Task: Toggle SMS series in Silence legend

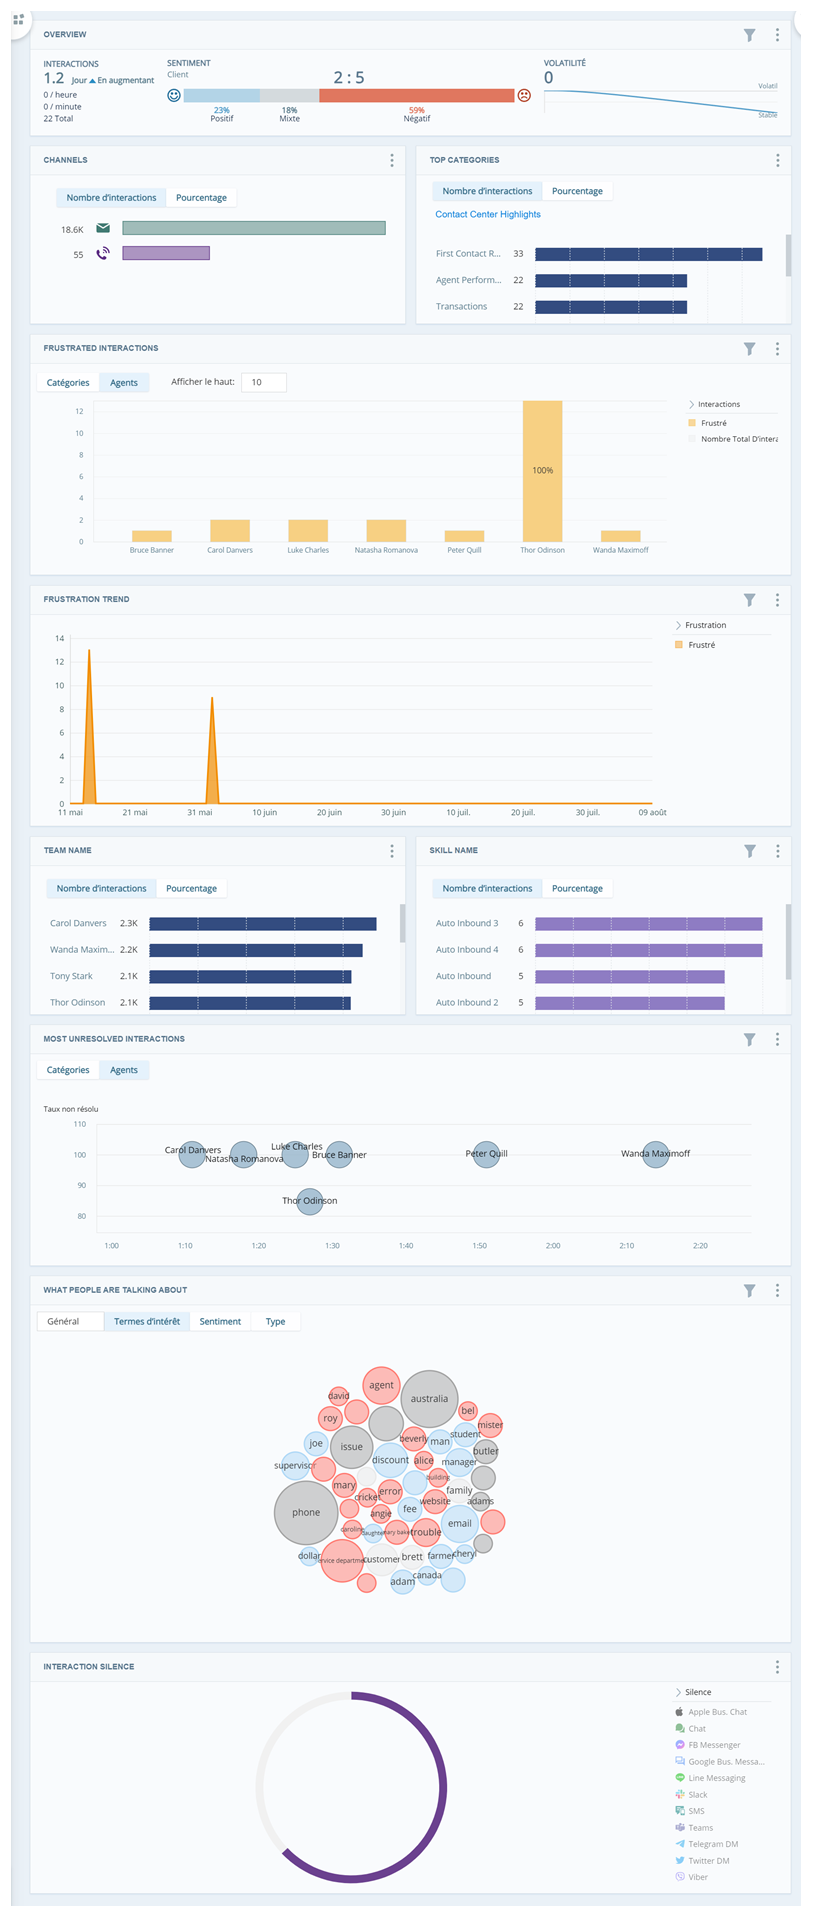Action: [x=690, y=1811]
